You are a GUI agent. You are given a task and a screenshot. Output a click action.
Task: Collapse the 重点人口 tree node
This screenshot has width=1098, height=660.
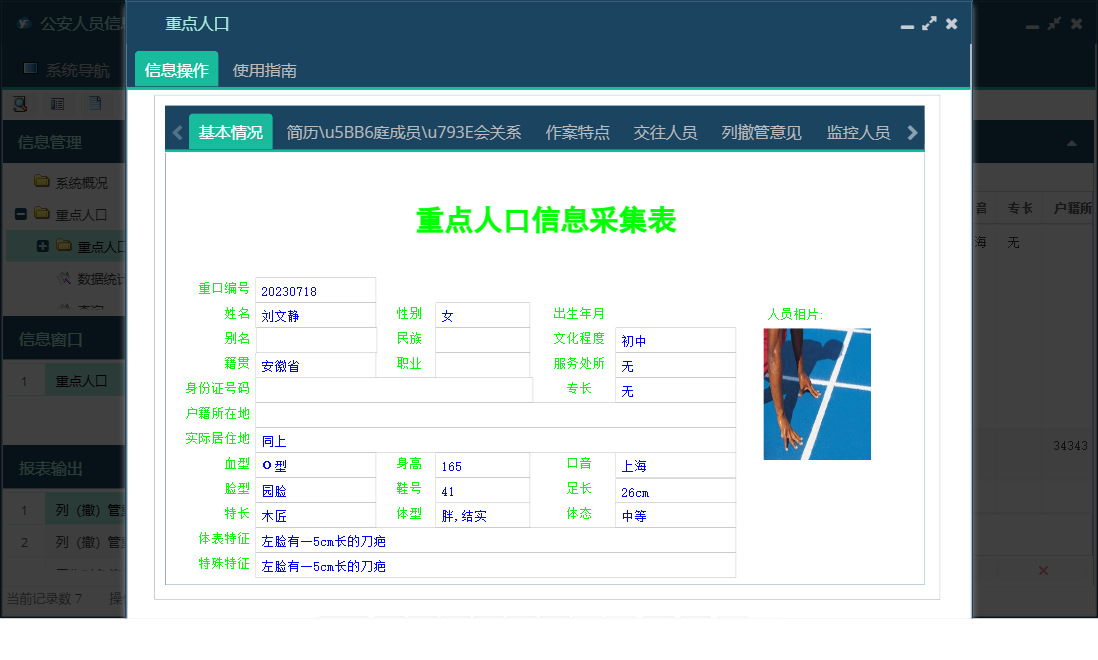pos(21,212)
